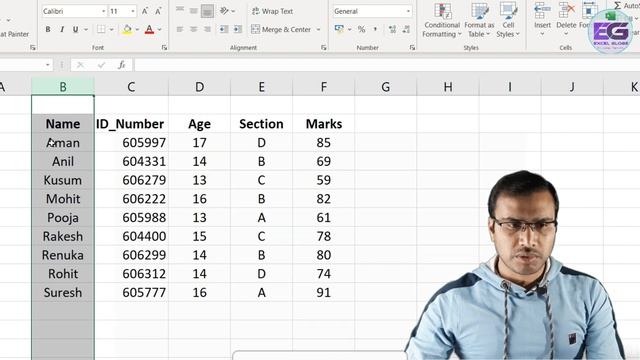Align text left
This screenshot has height=360, width=640.
coord(180,29)
